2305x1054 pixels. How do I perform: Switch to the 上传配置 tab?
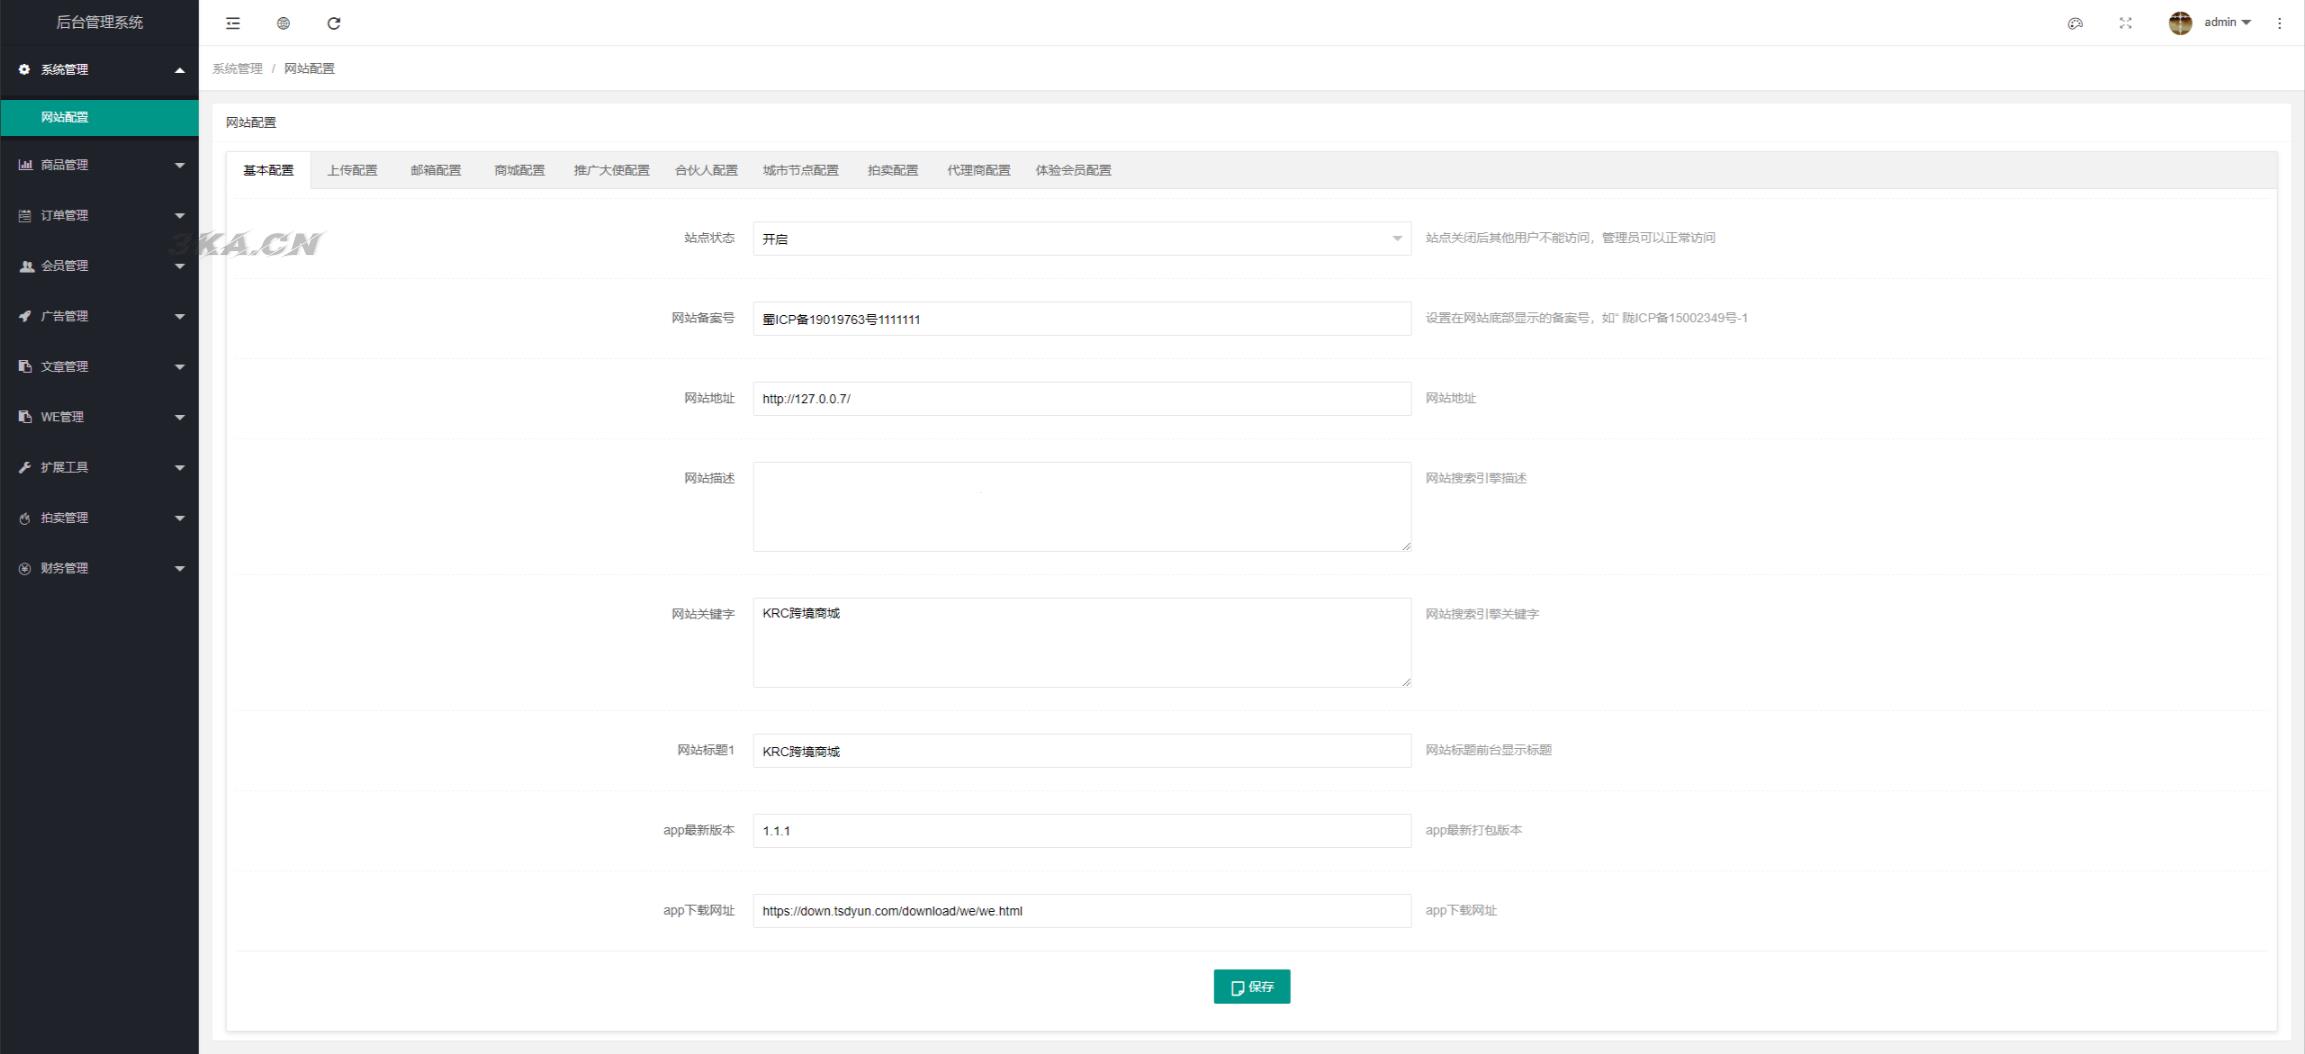tap(352, 170)
